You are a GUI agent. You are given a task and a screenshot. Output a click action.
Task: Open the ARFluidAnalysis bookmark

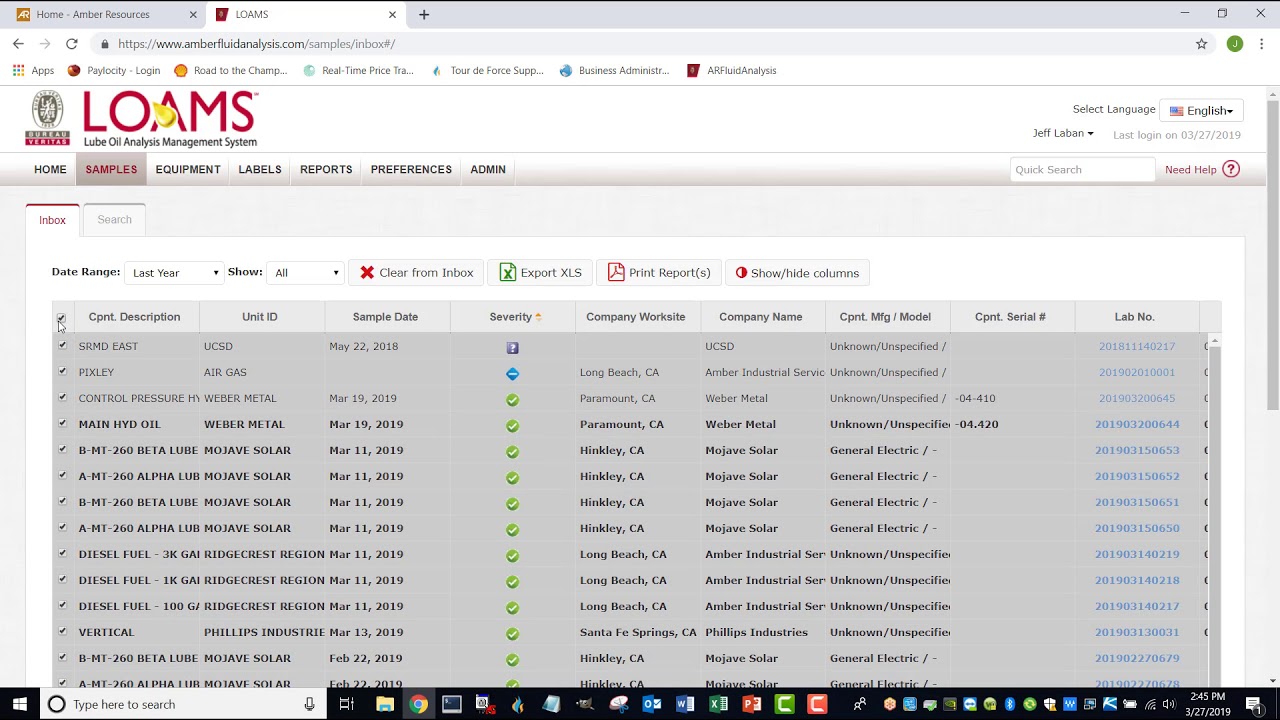point(731,71)
